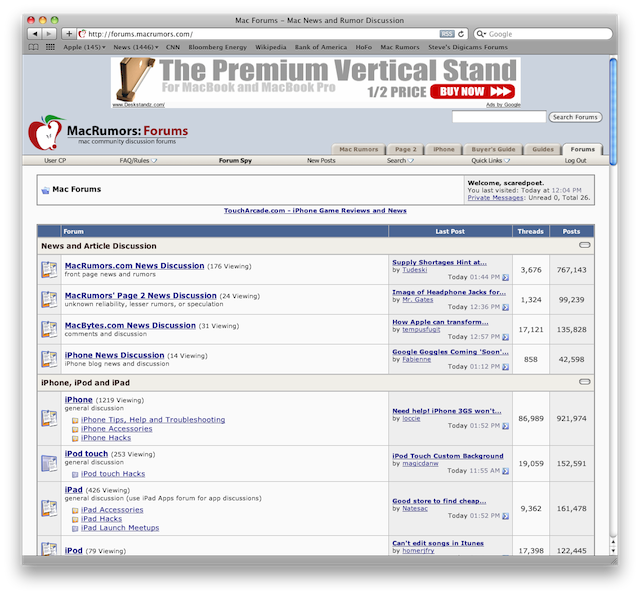
Task: Click the Mac Forums folder icon
Action: [45, 190]
